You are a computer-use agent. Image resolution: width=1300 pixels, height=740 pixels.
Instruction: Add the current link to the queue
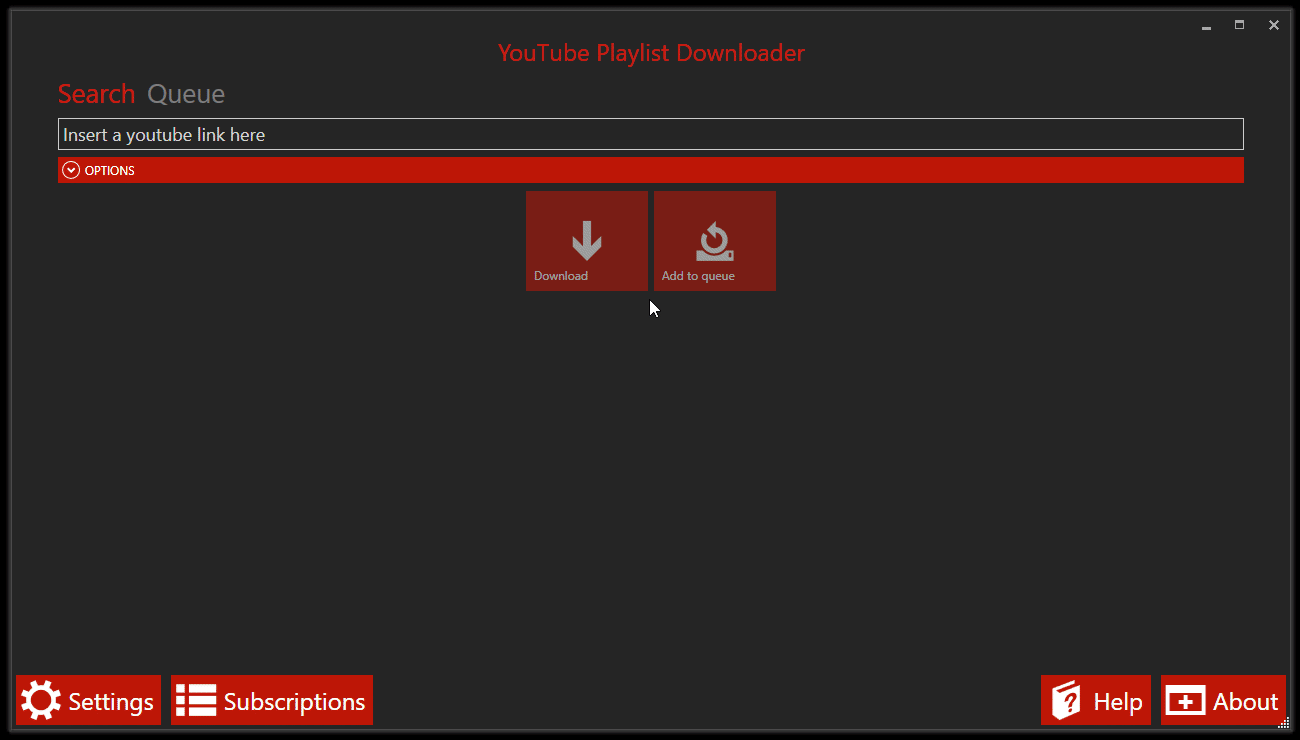click(714, 240)
